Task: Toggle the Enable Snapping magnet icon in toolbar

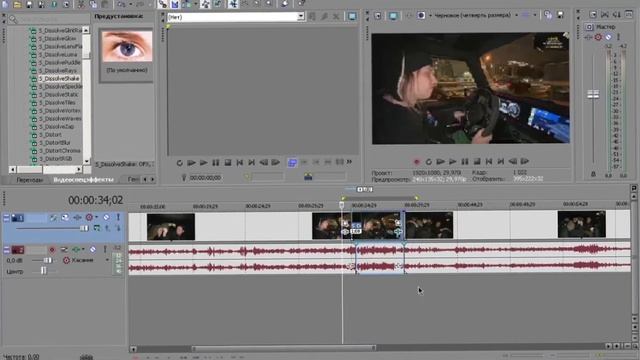Action: pyautogui.click(x=163, y=4)
